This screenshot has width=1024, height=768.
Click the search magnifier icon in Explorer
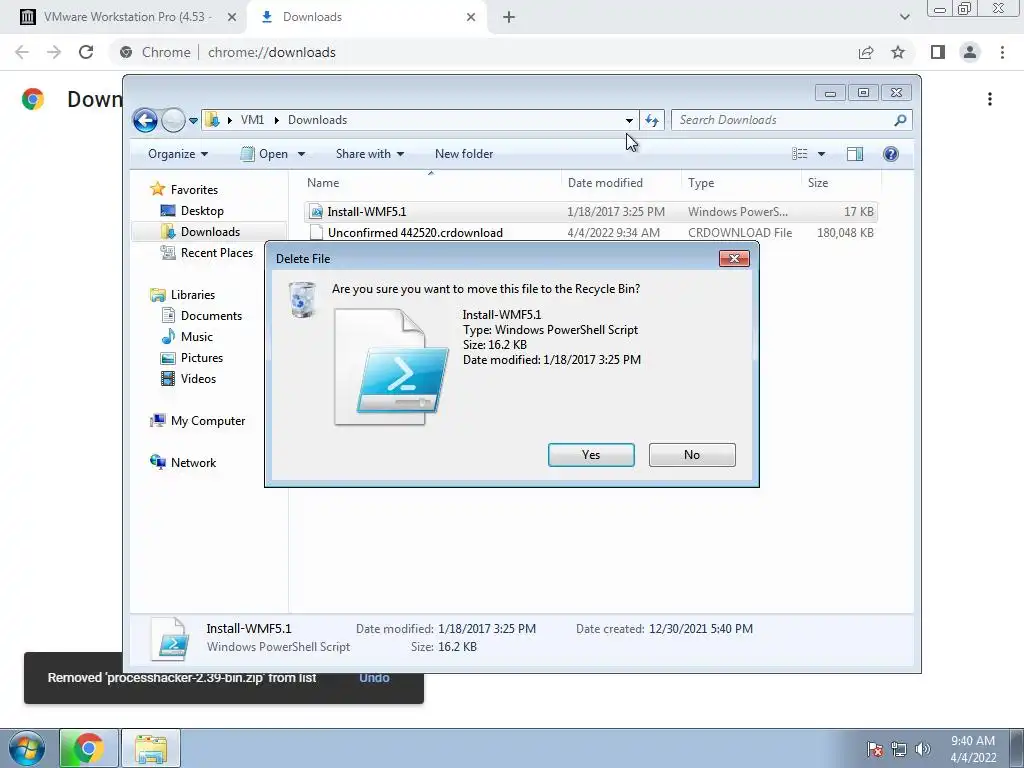tap(901, 120)
